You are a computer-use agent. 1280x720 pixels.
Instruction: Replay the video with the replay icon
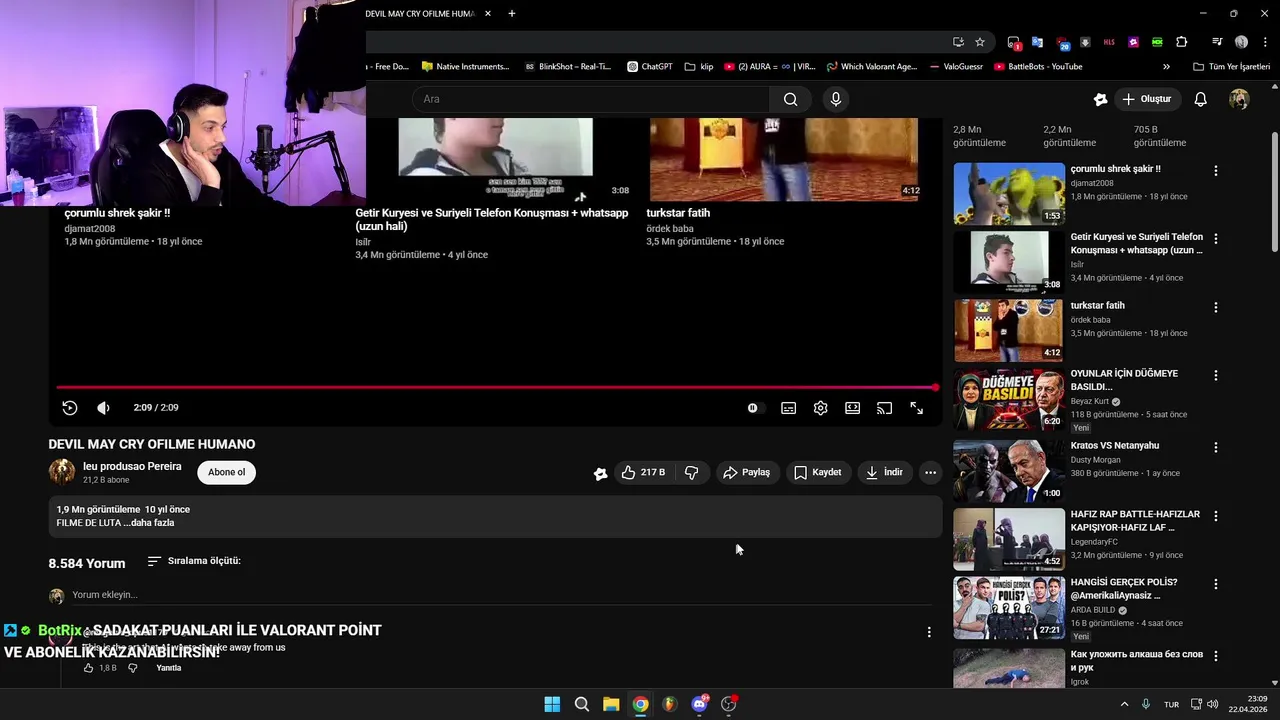(69, 408)
